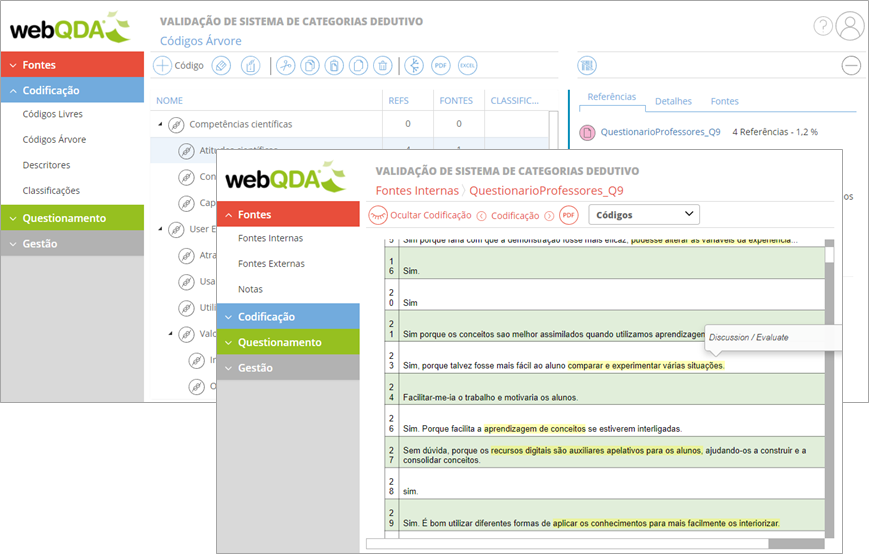Go to next Codificação with the right arrow
Screen dimensions: 869x554
click(549, 216)
